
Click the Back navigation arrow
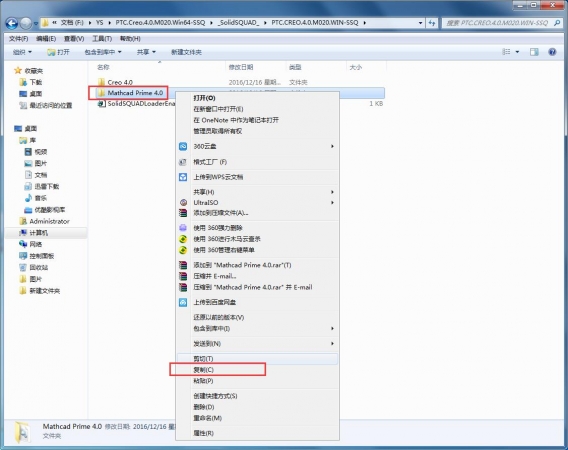tap(12, 23)
